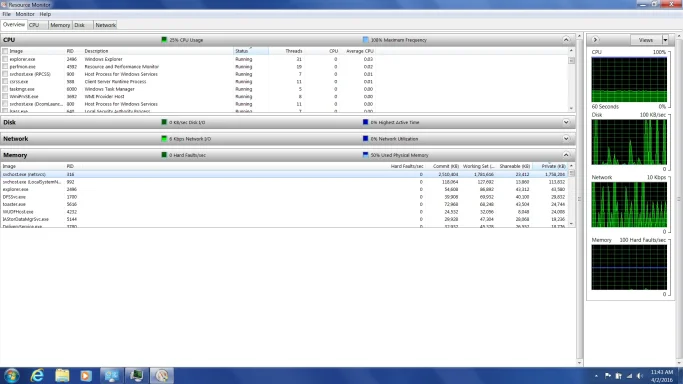683x384 pixels.
Task: Click the green Network I/O indicator square
Action: [164, 138]
